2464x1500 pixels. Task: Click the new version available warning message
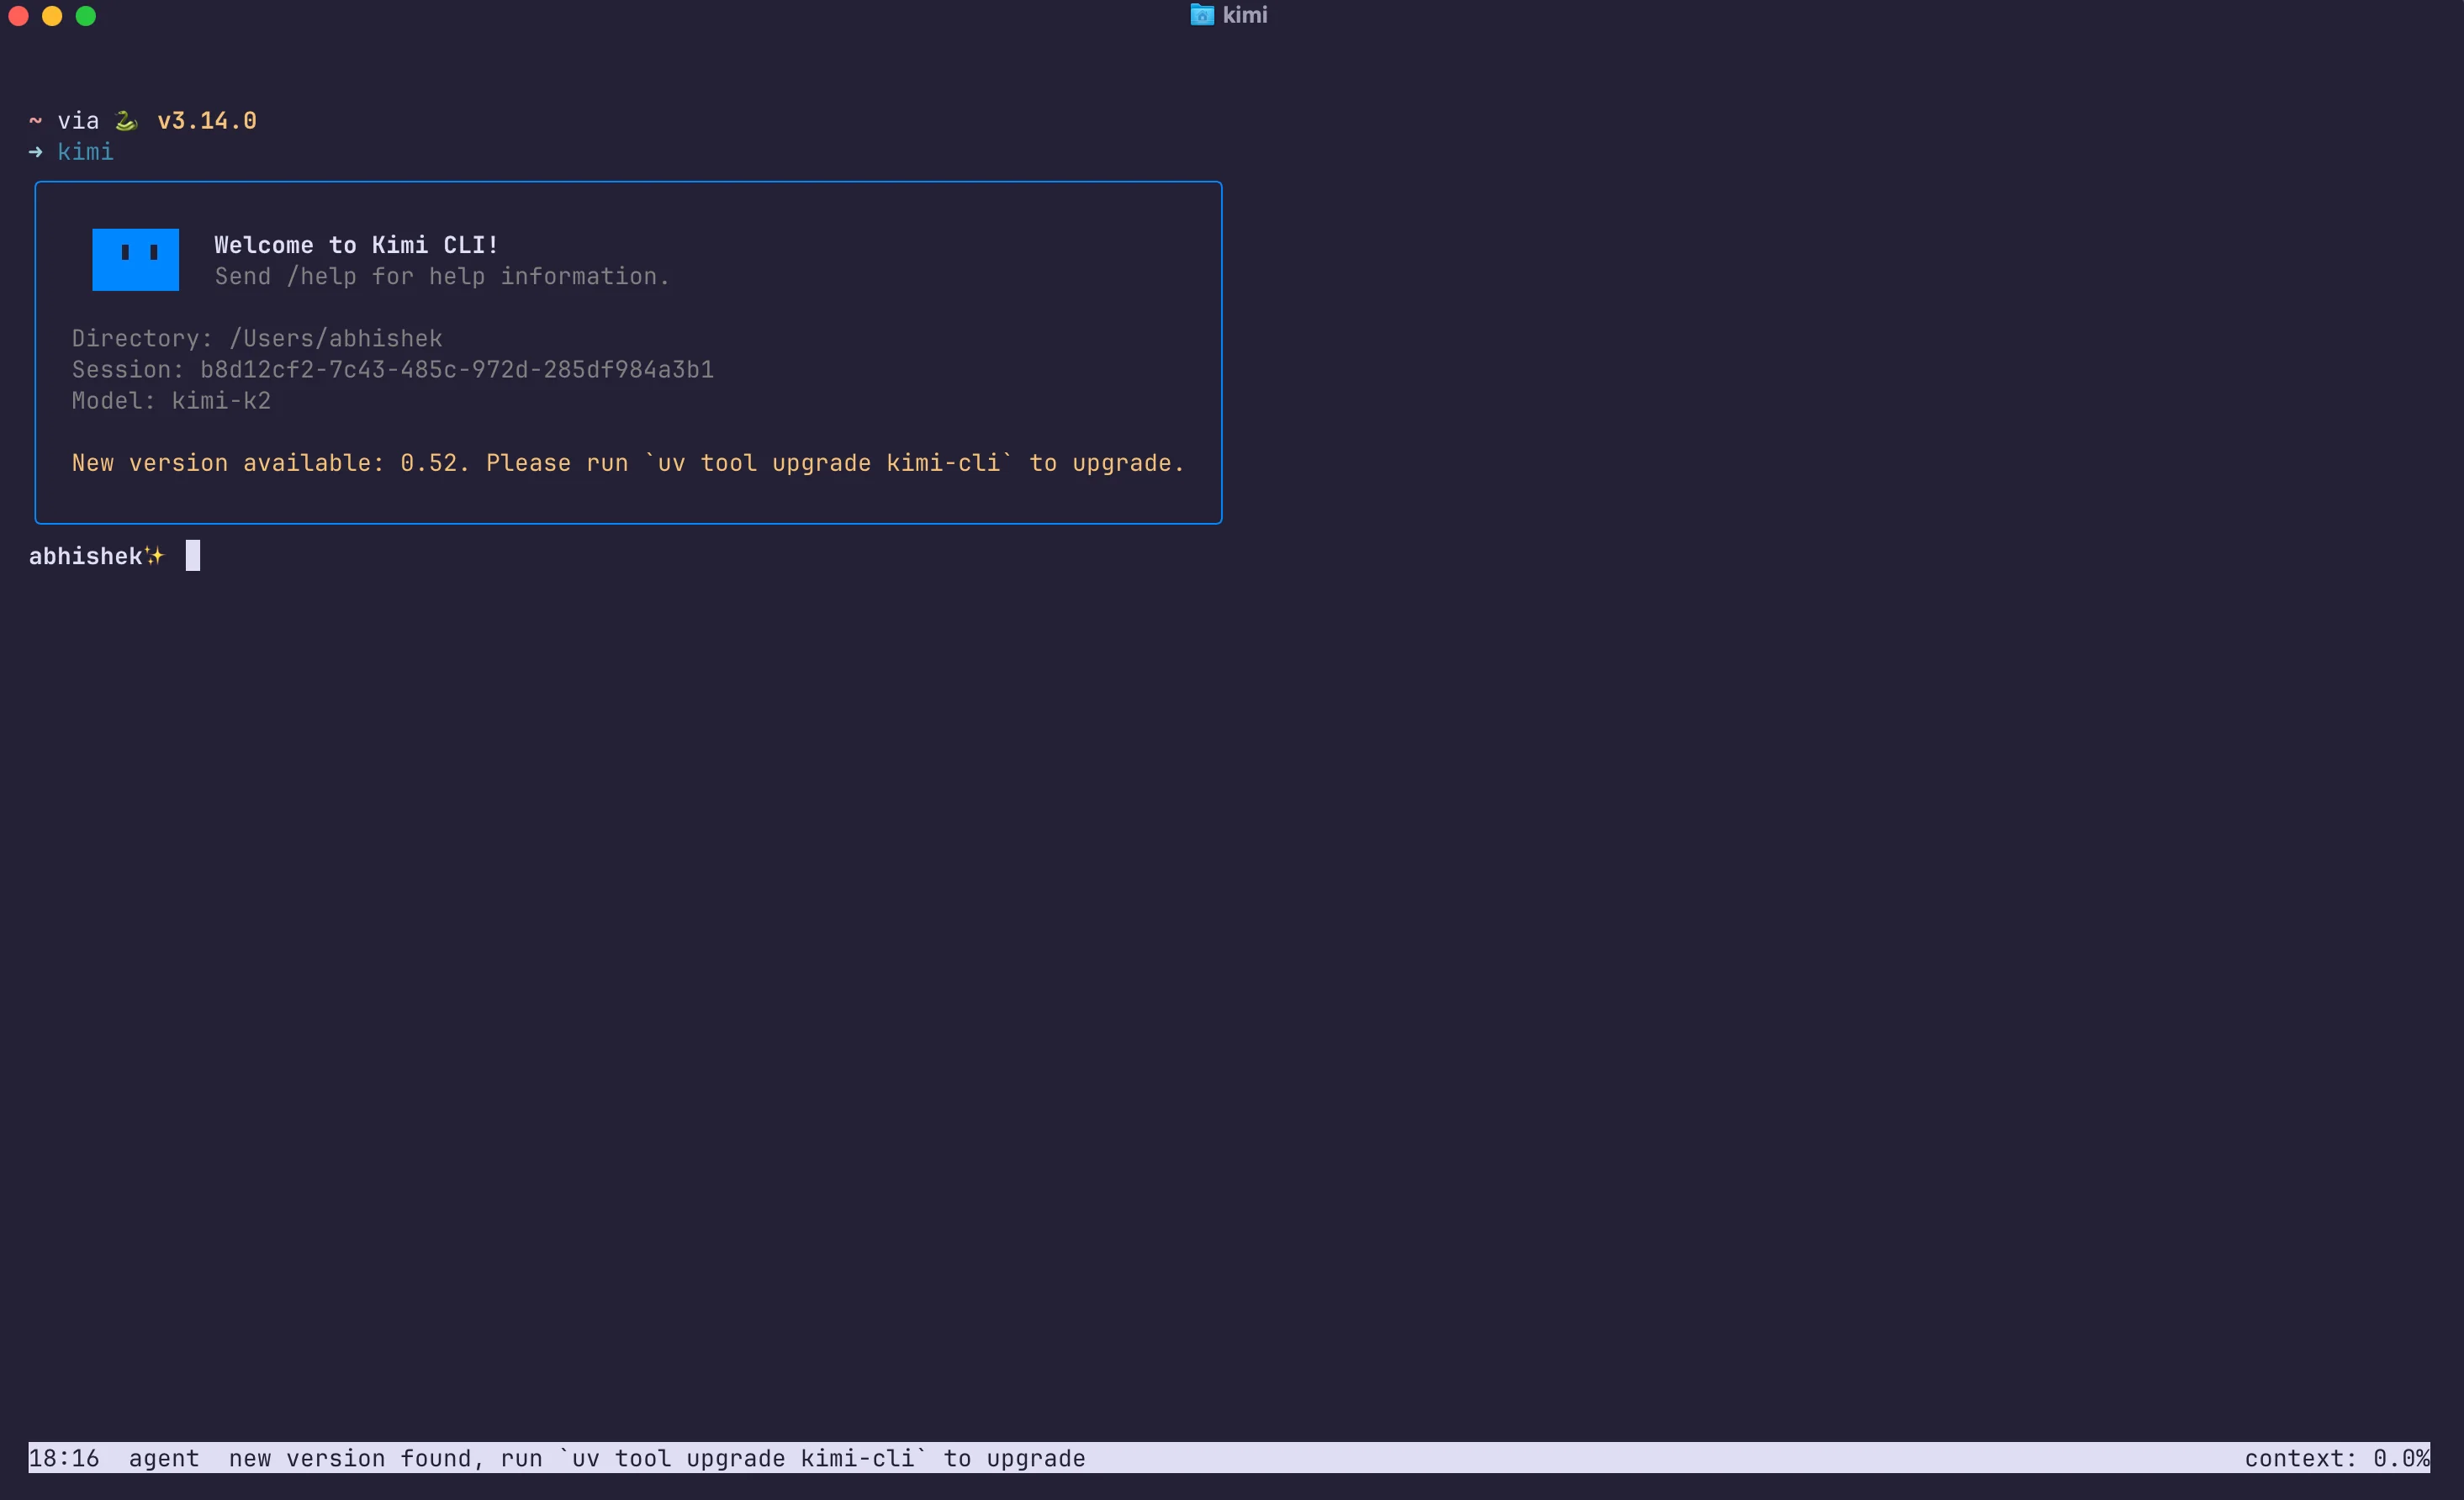tap(627, 463)
